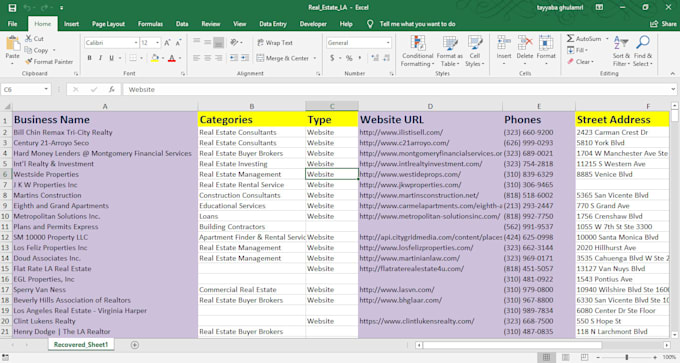Increase font size with the larger A icon
The image size is (680, 363).
[167, 43]
